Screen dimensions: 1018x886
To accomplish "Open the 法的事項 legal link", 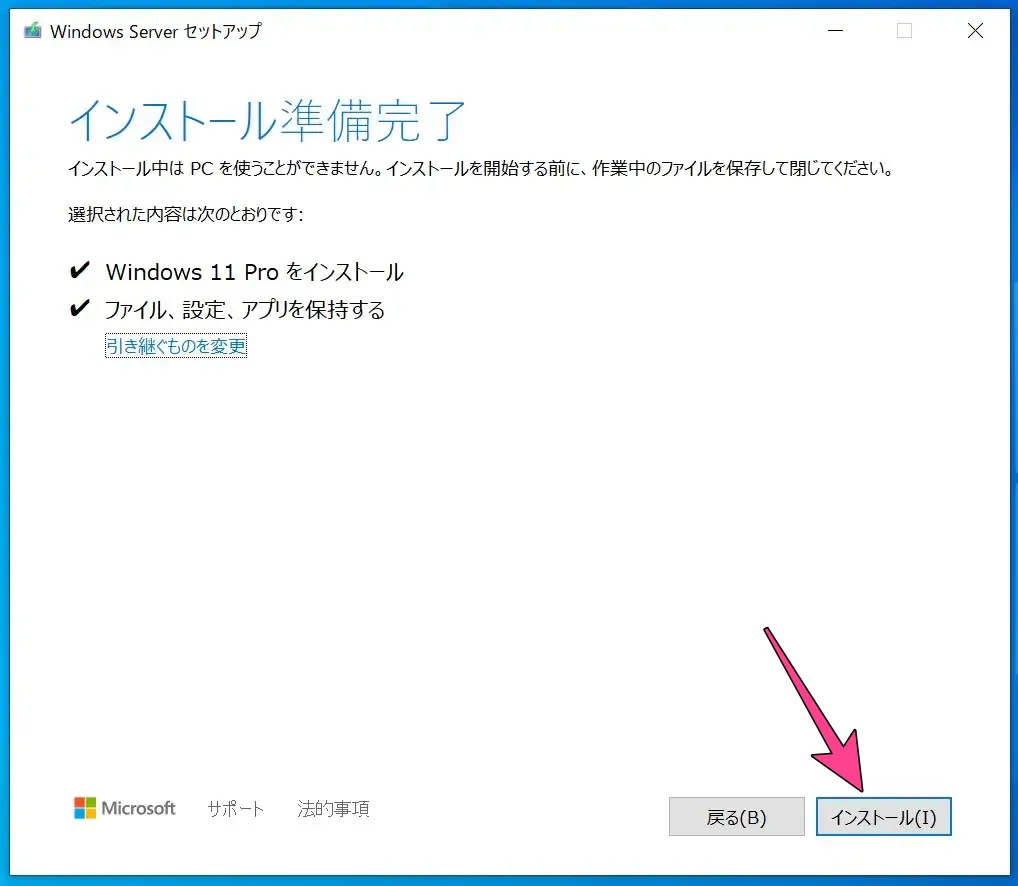I will coord(331,808).
